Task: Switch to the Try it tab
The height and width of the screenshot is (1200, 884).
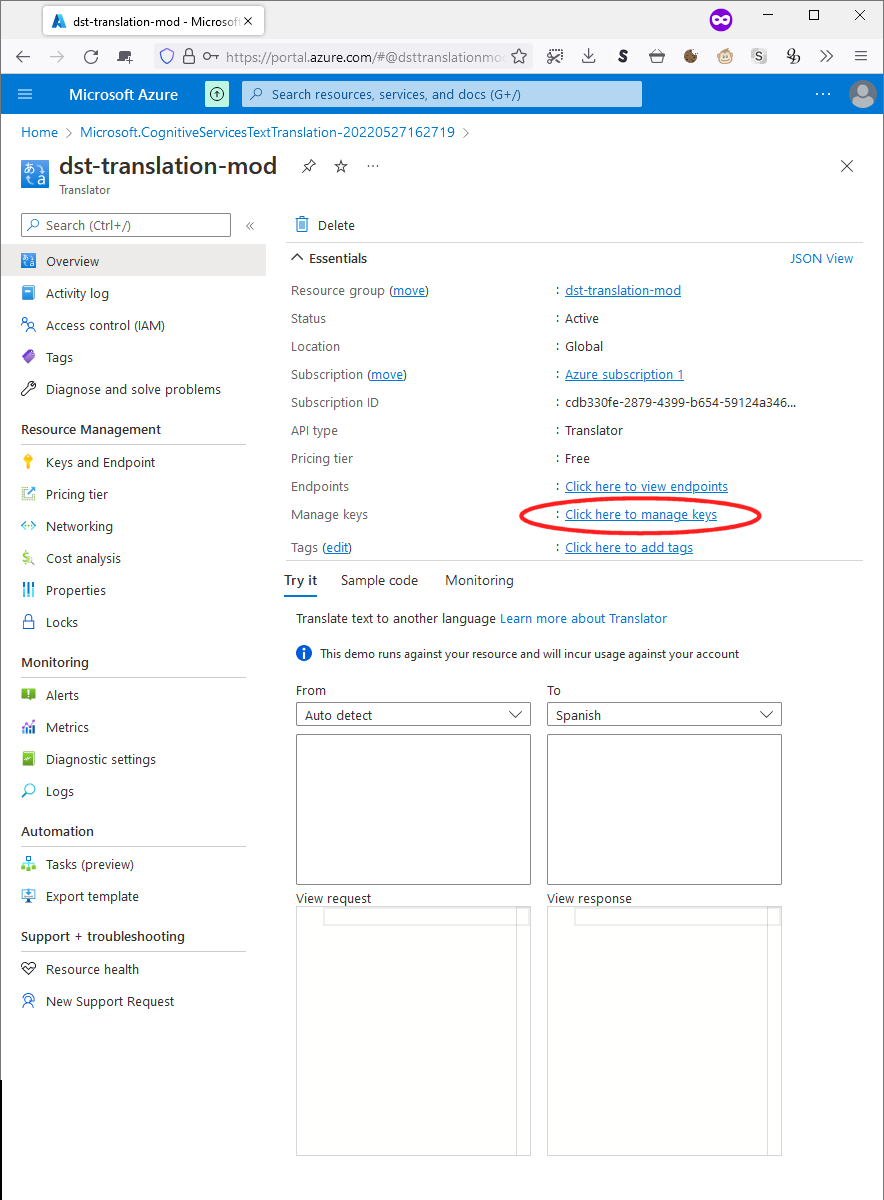Action: click(x=301, y=580)
